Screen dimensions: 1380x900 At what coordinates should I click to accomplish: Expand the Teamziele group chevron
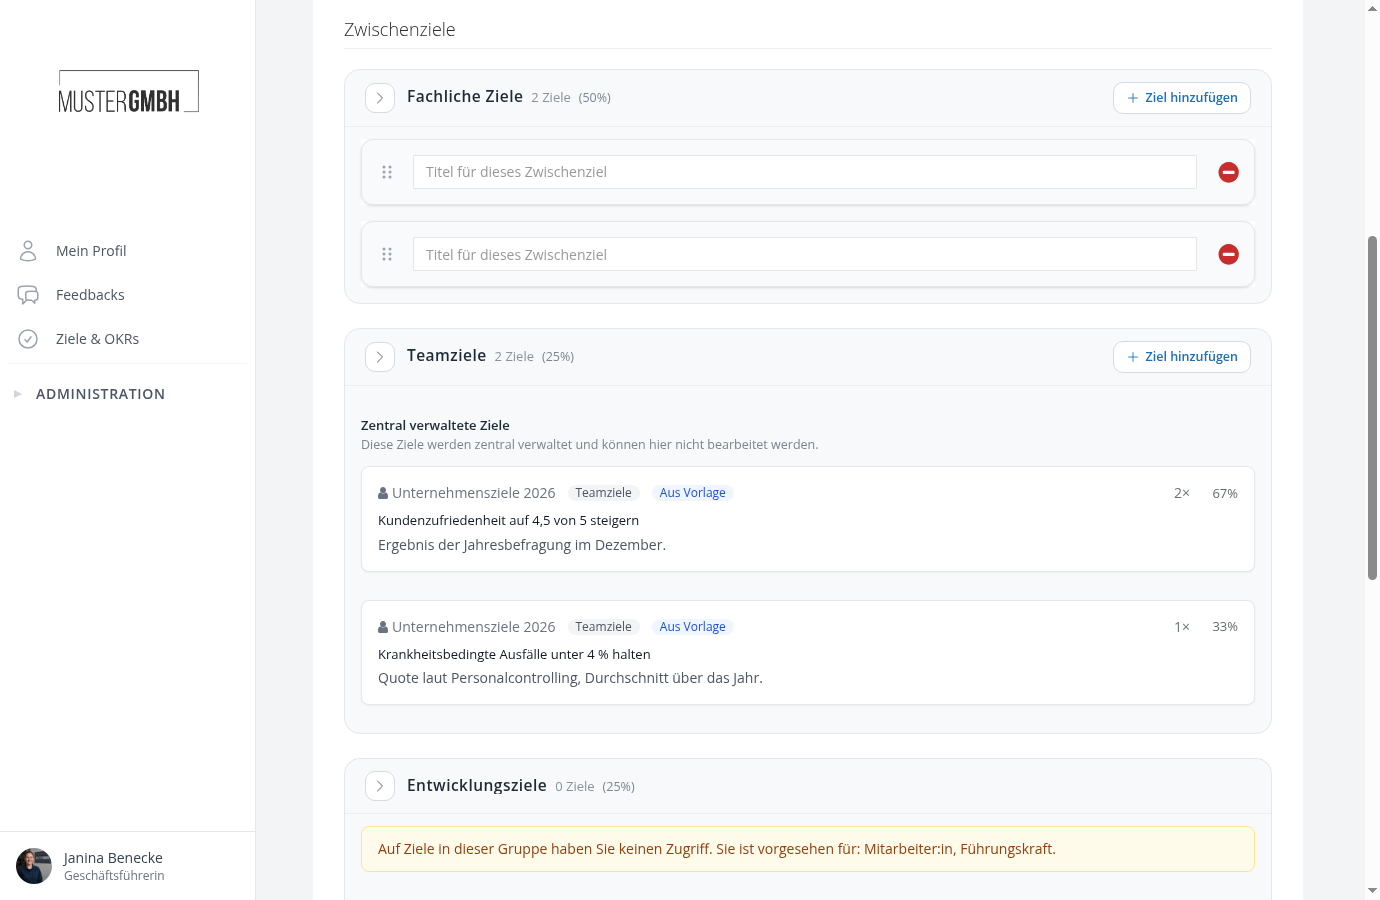(x=380, y=357)
